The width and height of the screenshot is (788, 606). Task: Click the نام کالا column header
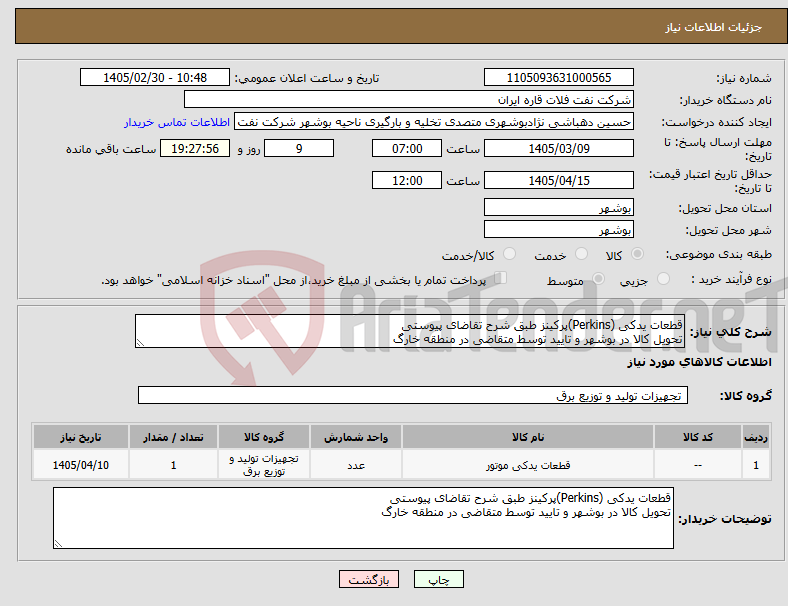(x=528, y=437)
